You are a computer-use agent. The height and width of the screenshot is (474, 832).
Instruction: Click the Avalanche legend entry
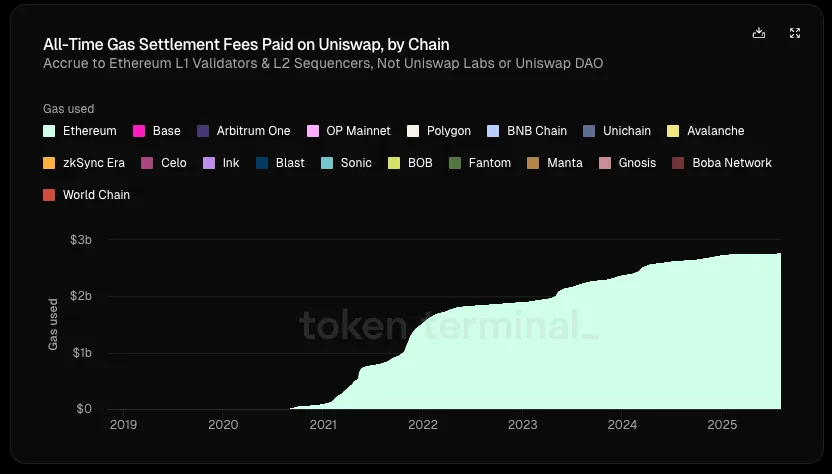[706, 131]
